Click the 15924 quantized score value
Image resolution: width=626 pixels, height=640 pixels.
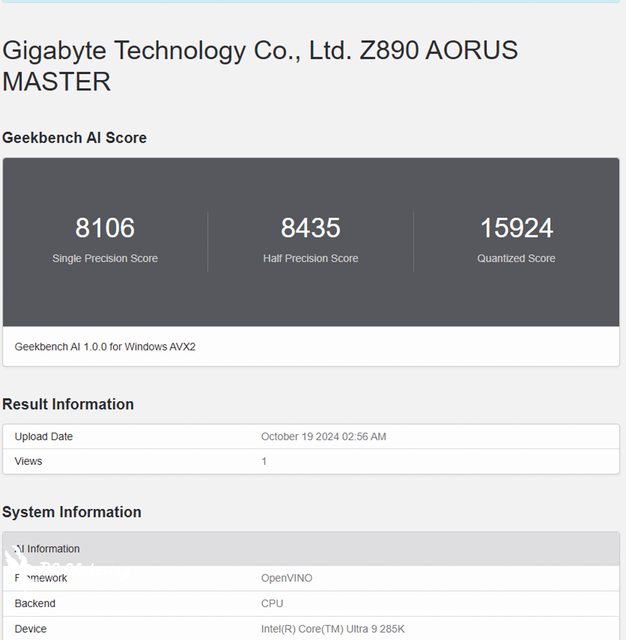tap(516, 228)
